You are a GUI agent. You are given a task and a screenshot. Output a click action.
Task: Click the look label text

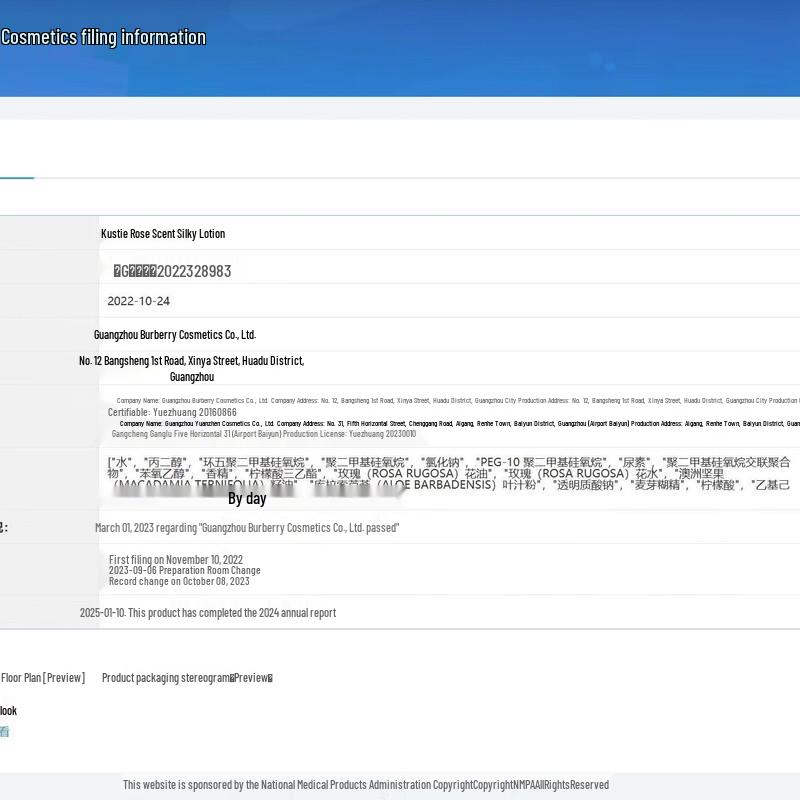click(8, 711)
